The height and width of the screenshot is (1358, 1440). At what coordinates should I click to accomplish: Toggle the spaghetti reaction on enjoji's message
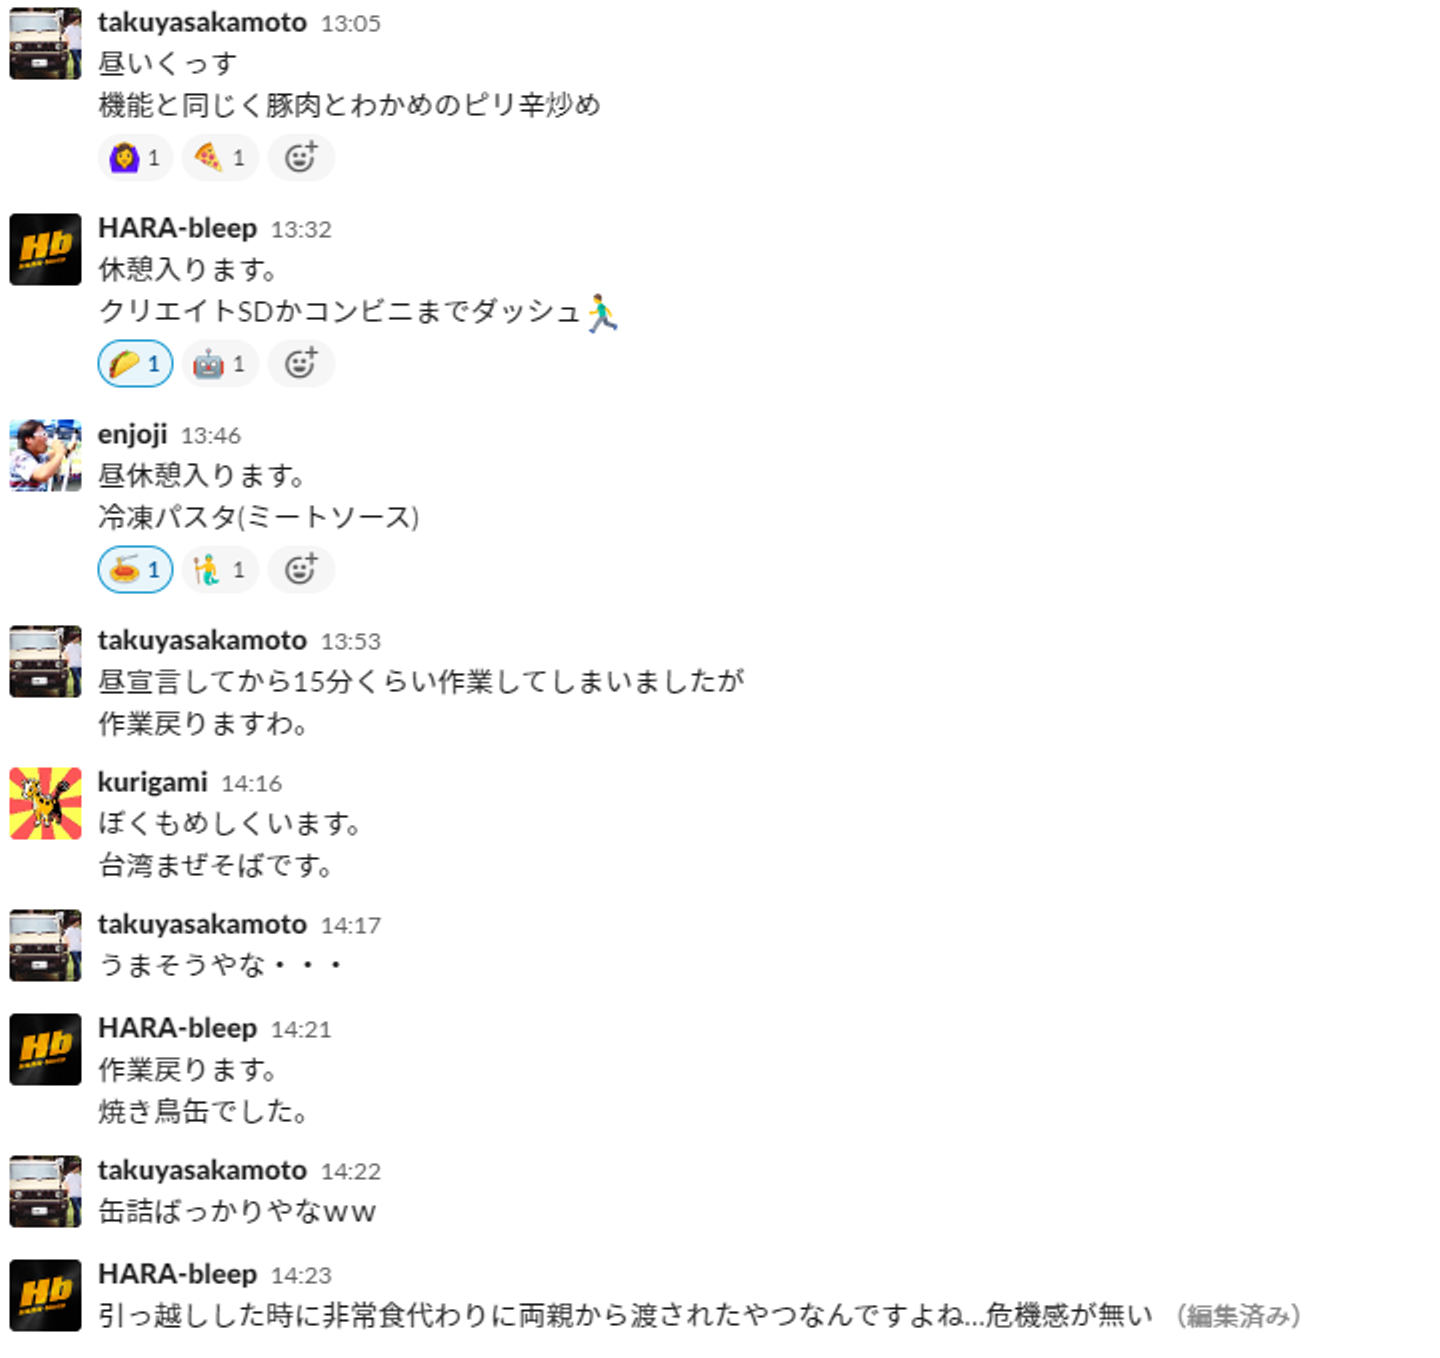135,570
